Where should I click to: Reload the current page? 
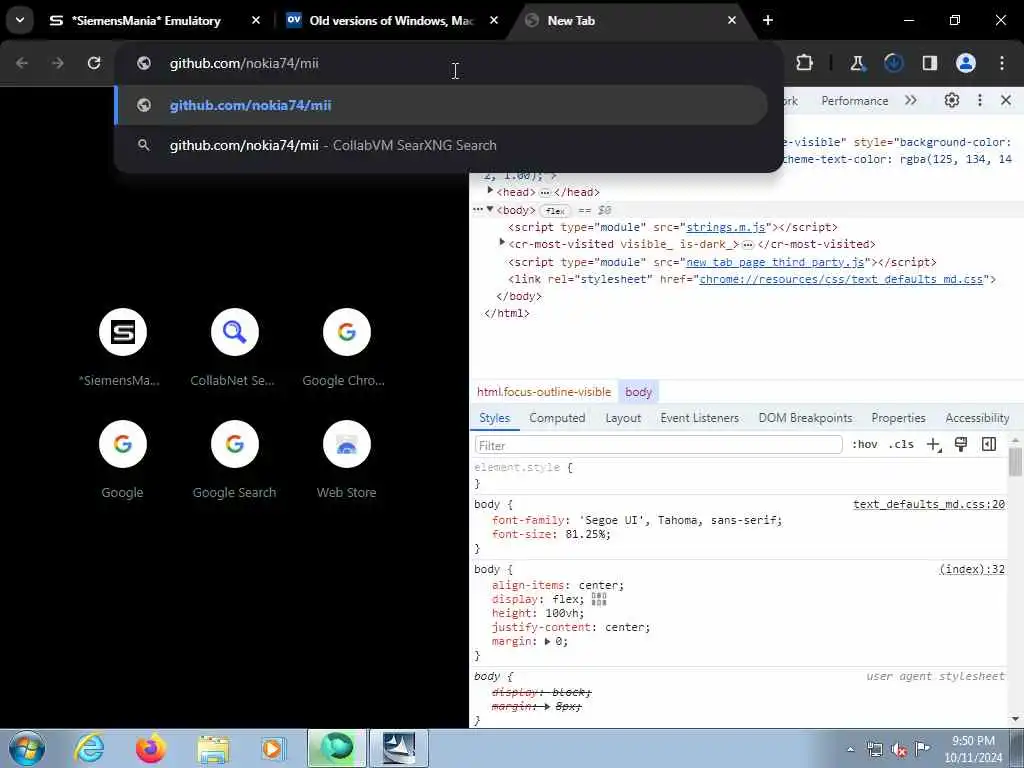(94, 63)
